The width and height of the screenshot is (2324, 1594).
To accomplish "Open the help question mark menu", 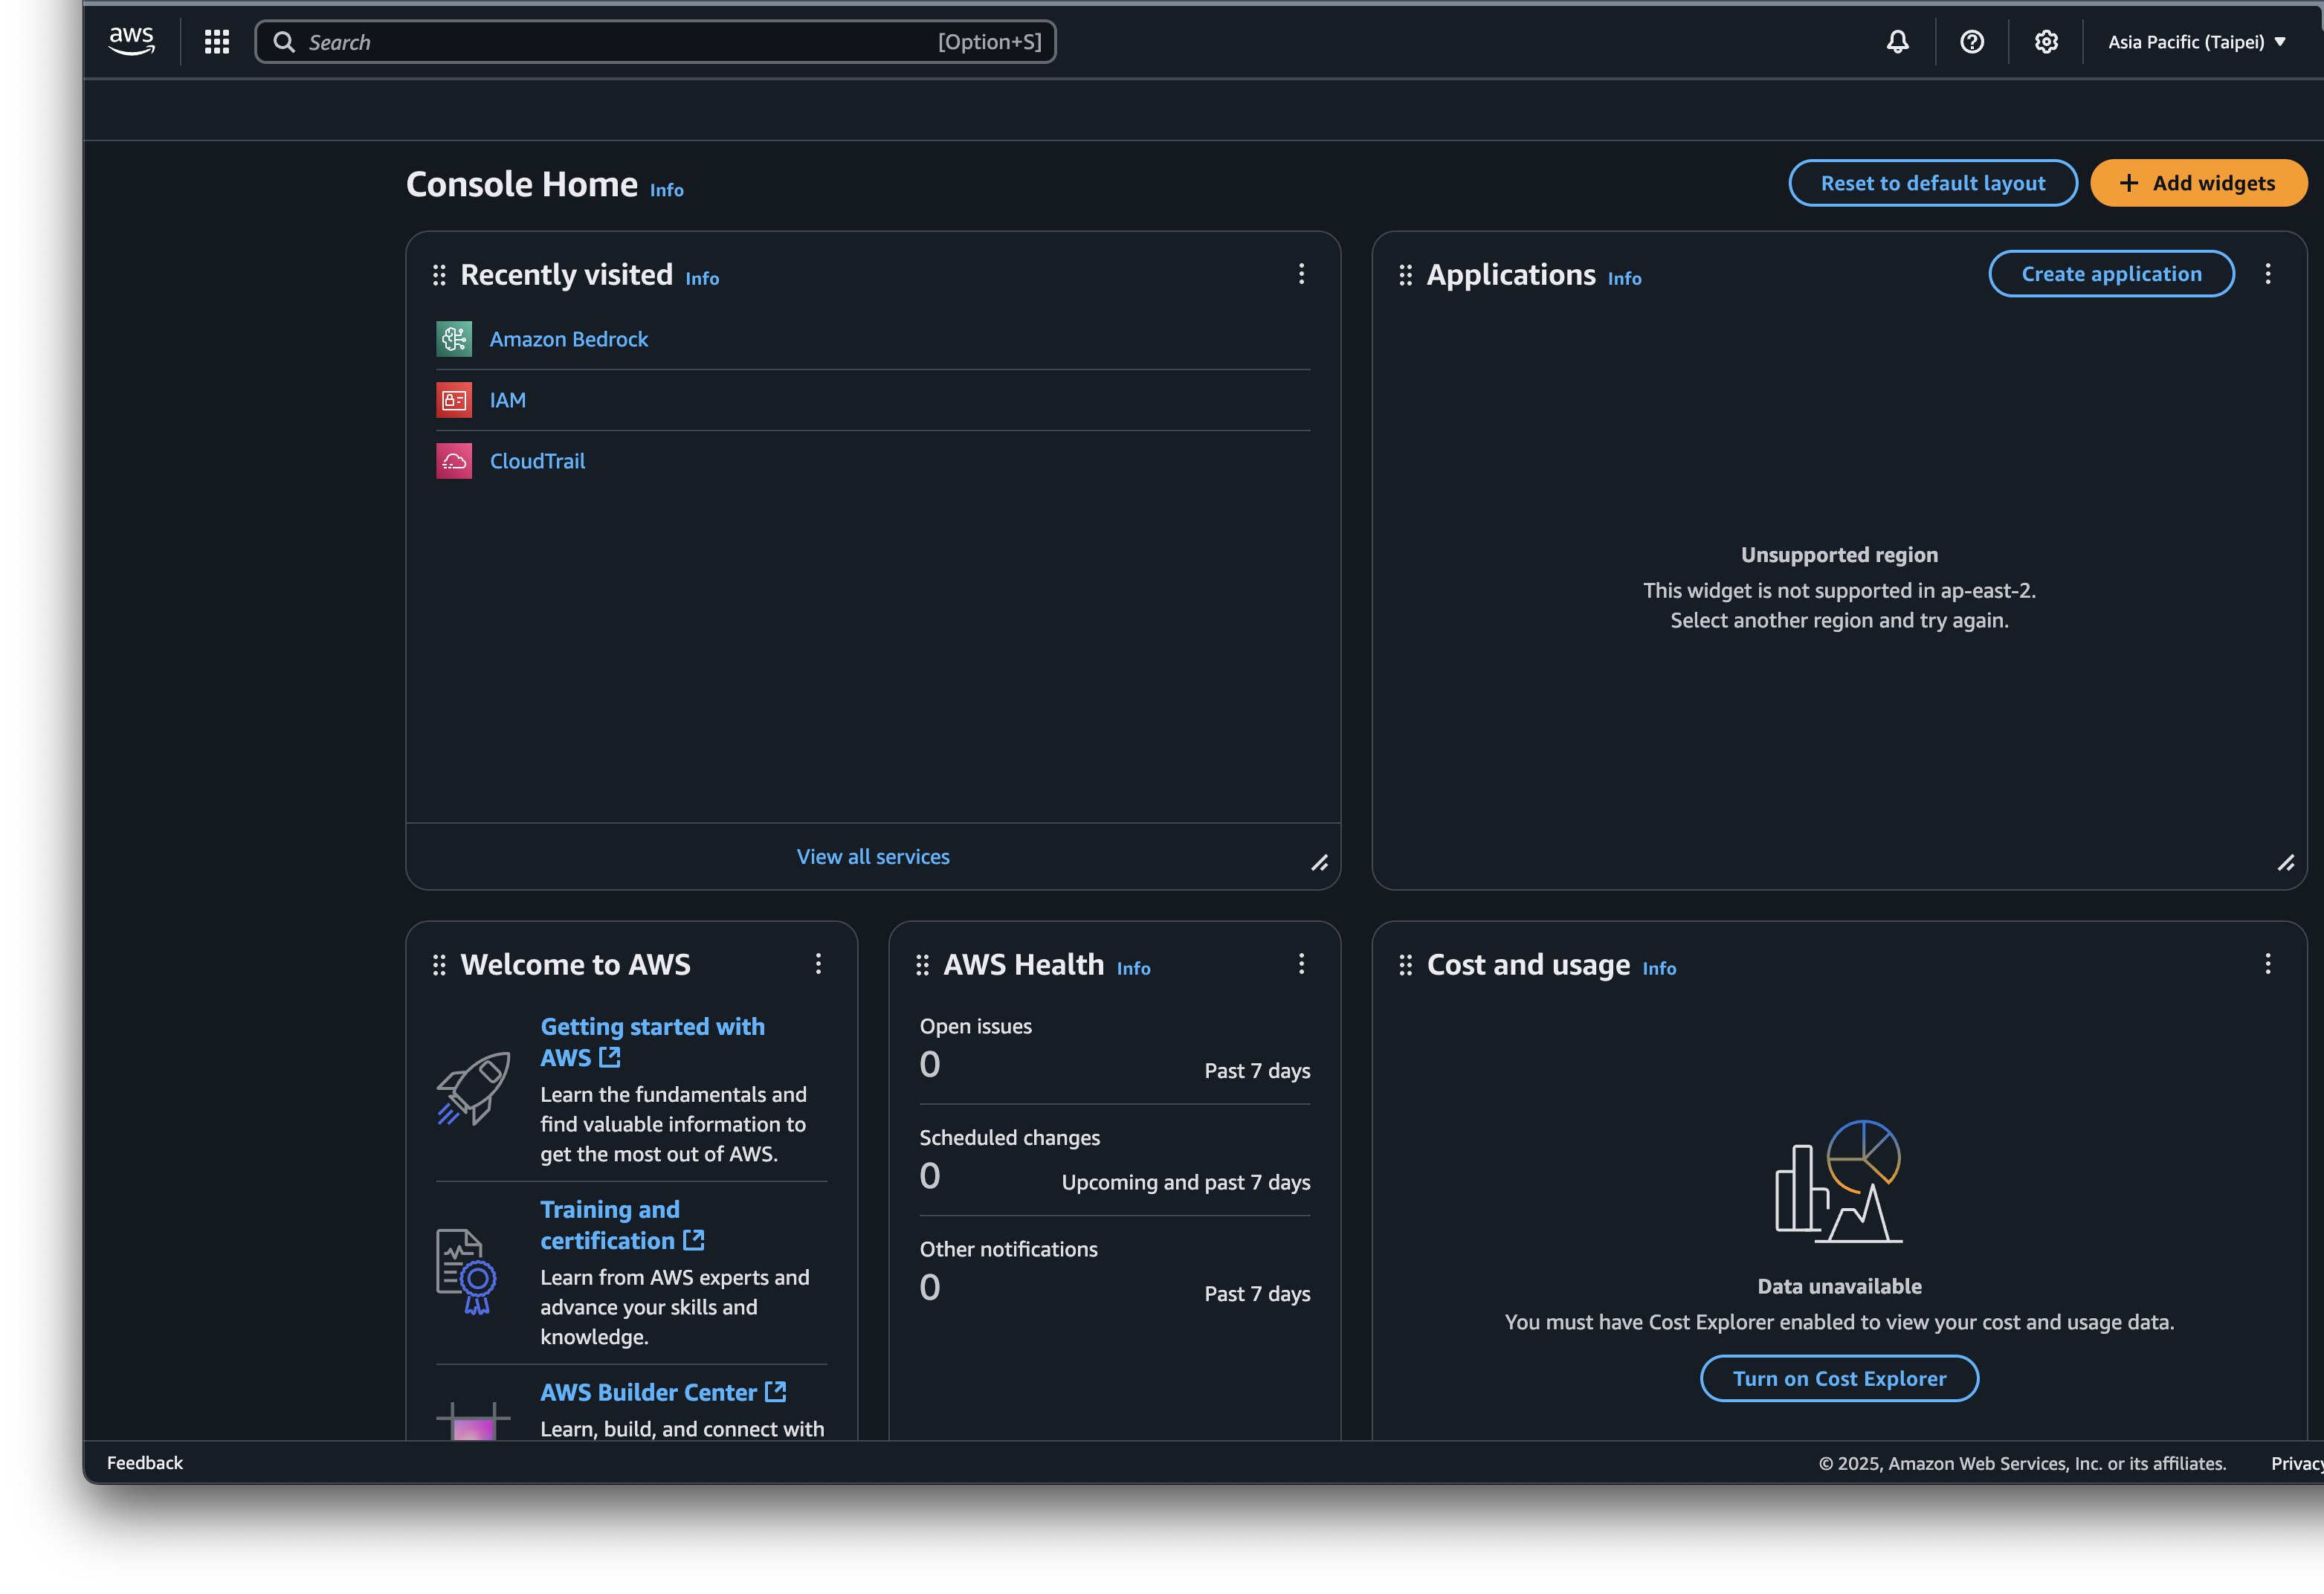I will point(1971,42).
